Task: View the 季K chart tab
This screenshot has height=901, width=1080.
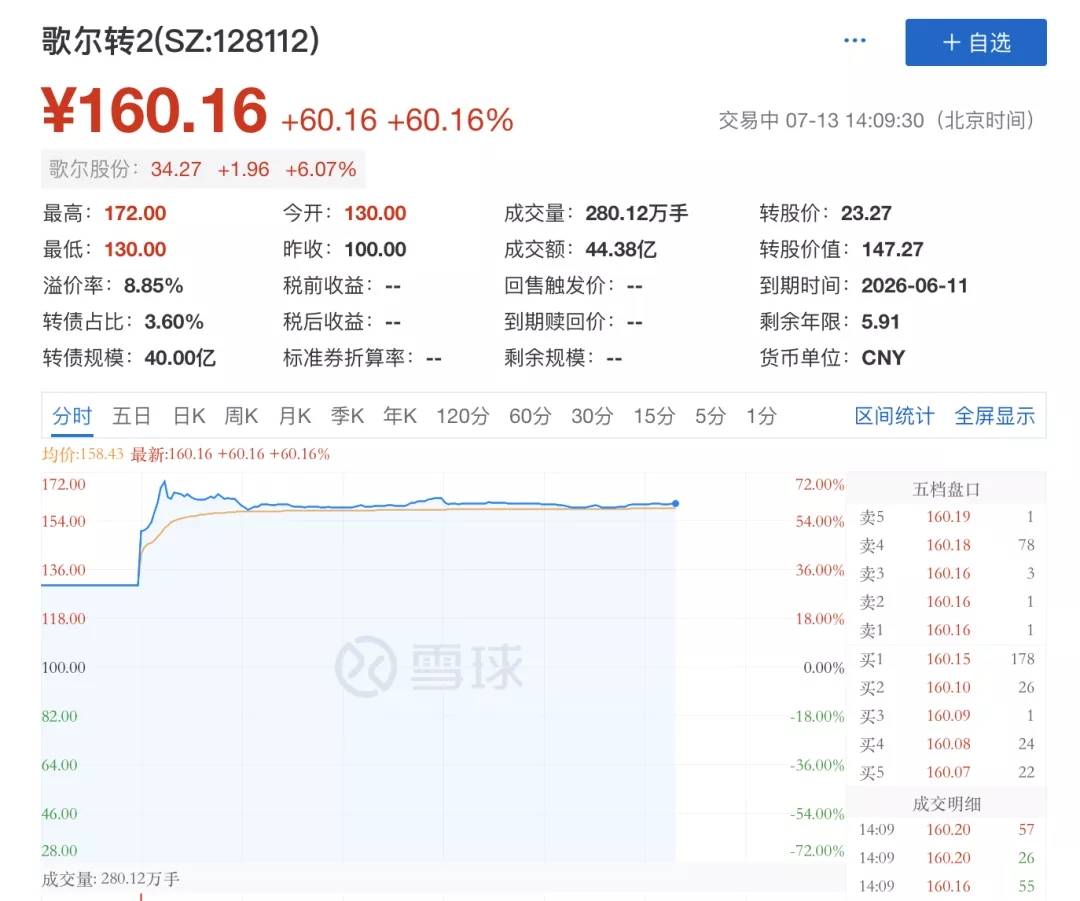Action: click(347, 416)
